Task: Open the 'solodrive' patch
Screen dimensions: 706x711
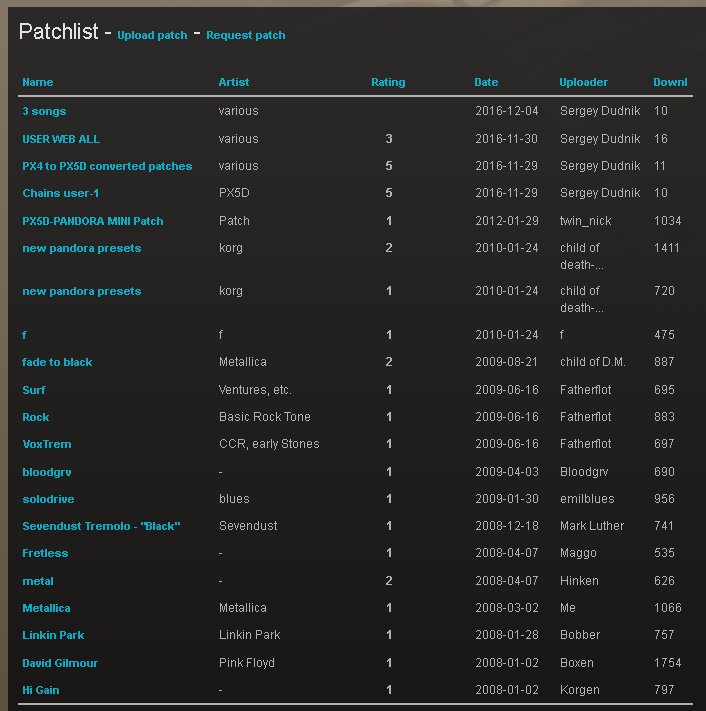Action: (x=48, y=499)
